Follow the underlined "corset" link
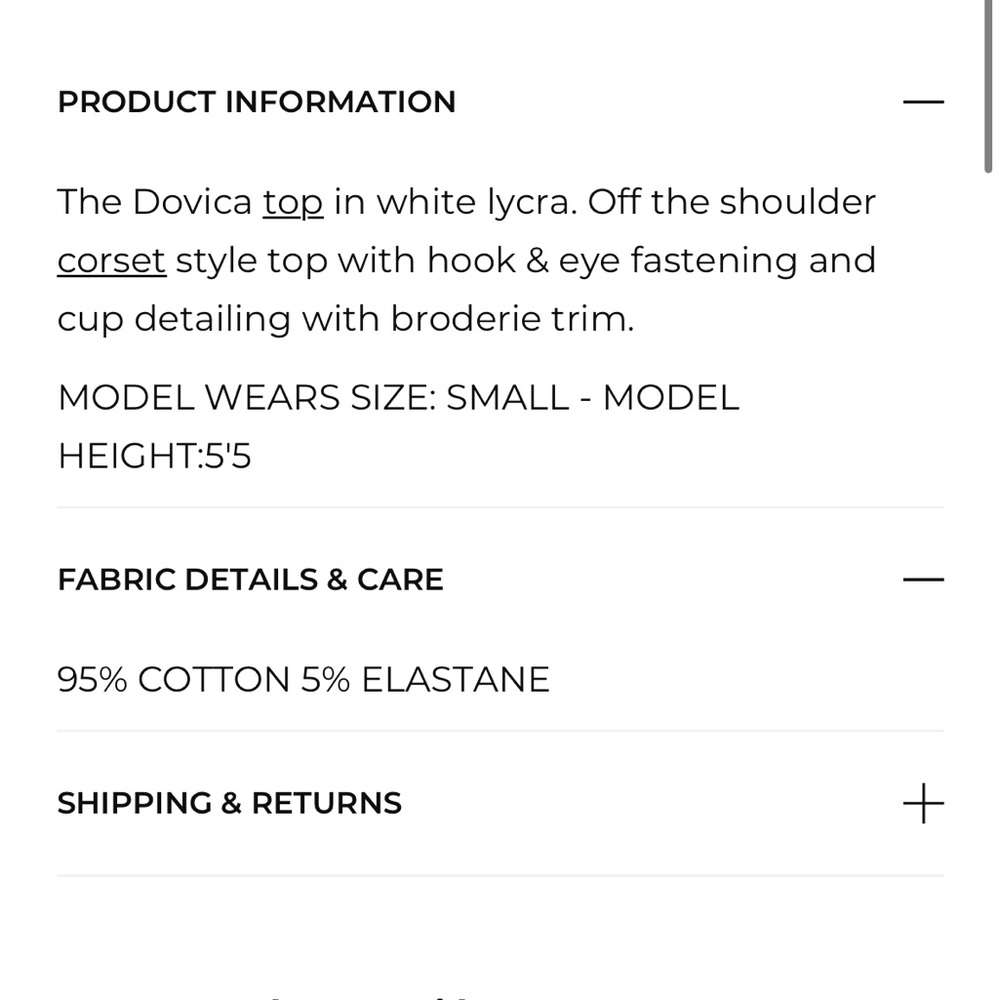Screen dimensions: 1000x1000 point(112,261)
